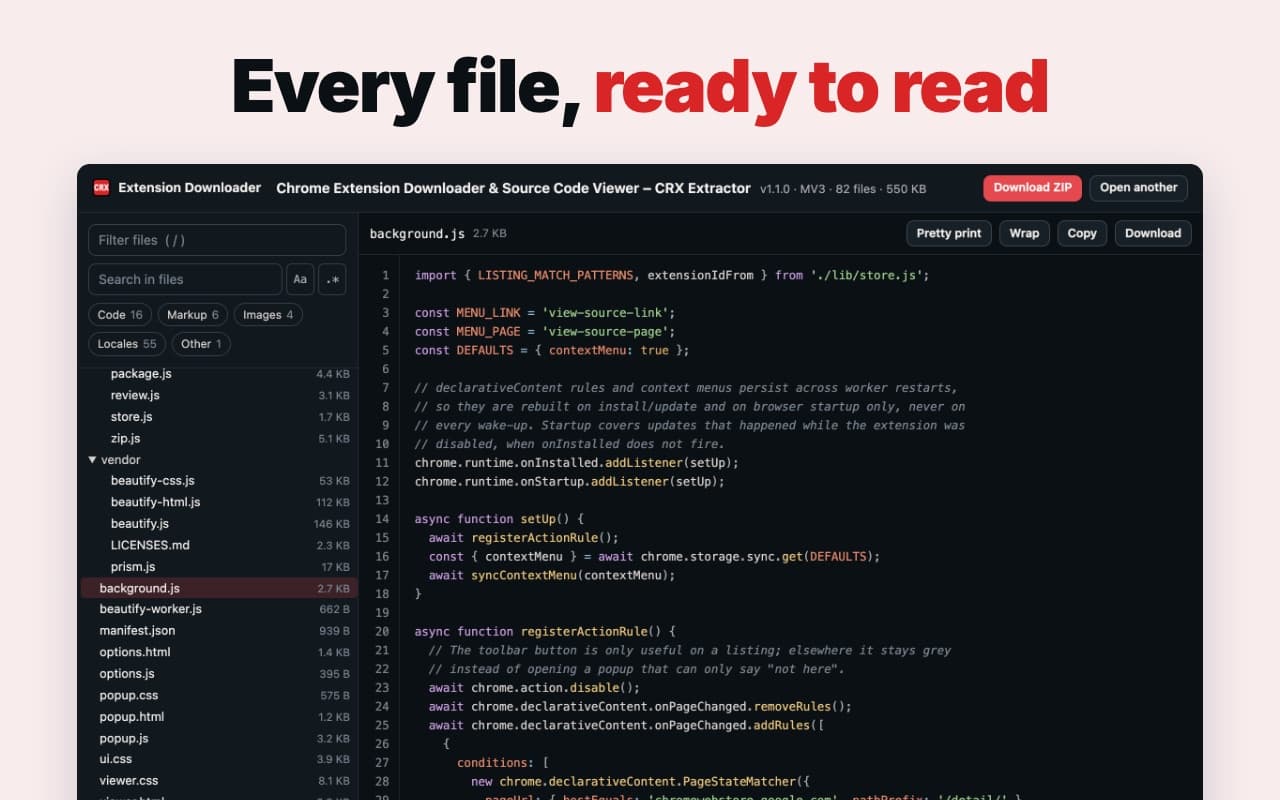1280x800 pixels.
Task: Toggle the Images 4 filter chip
Action: click(268, 314)
